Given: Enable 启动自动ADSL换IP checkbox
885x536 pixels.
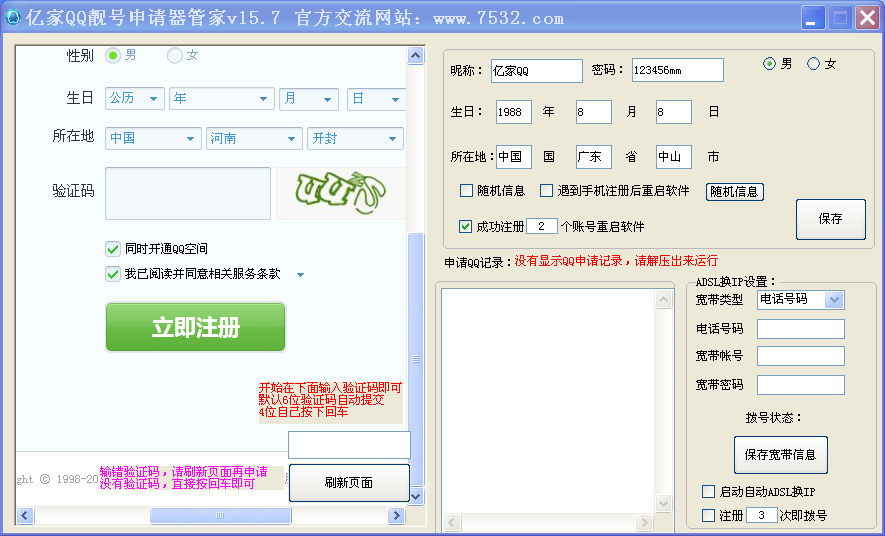Looking at the screenshot, I should (x=708, y=492).
